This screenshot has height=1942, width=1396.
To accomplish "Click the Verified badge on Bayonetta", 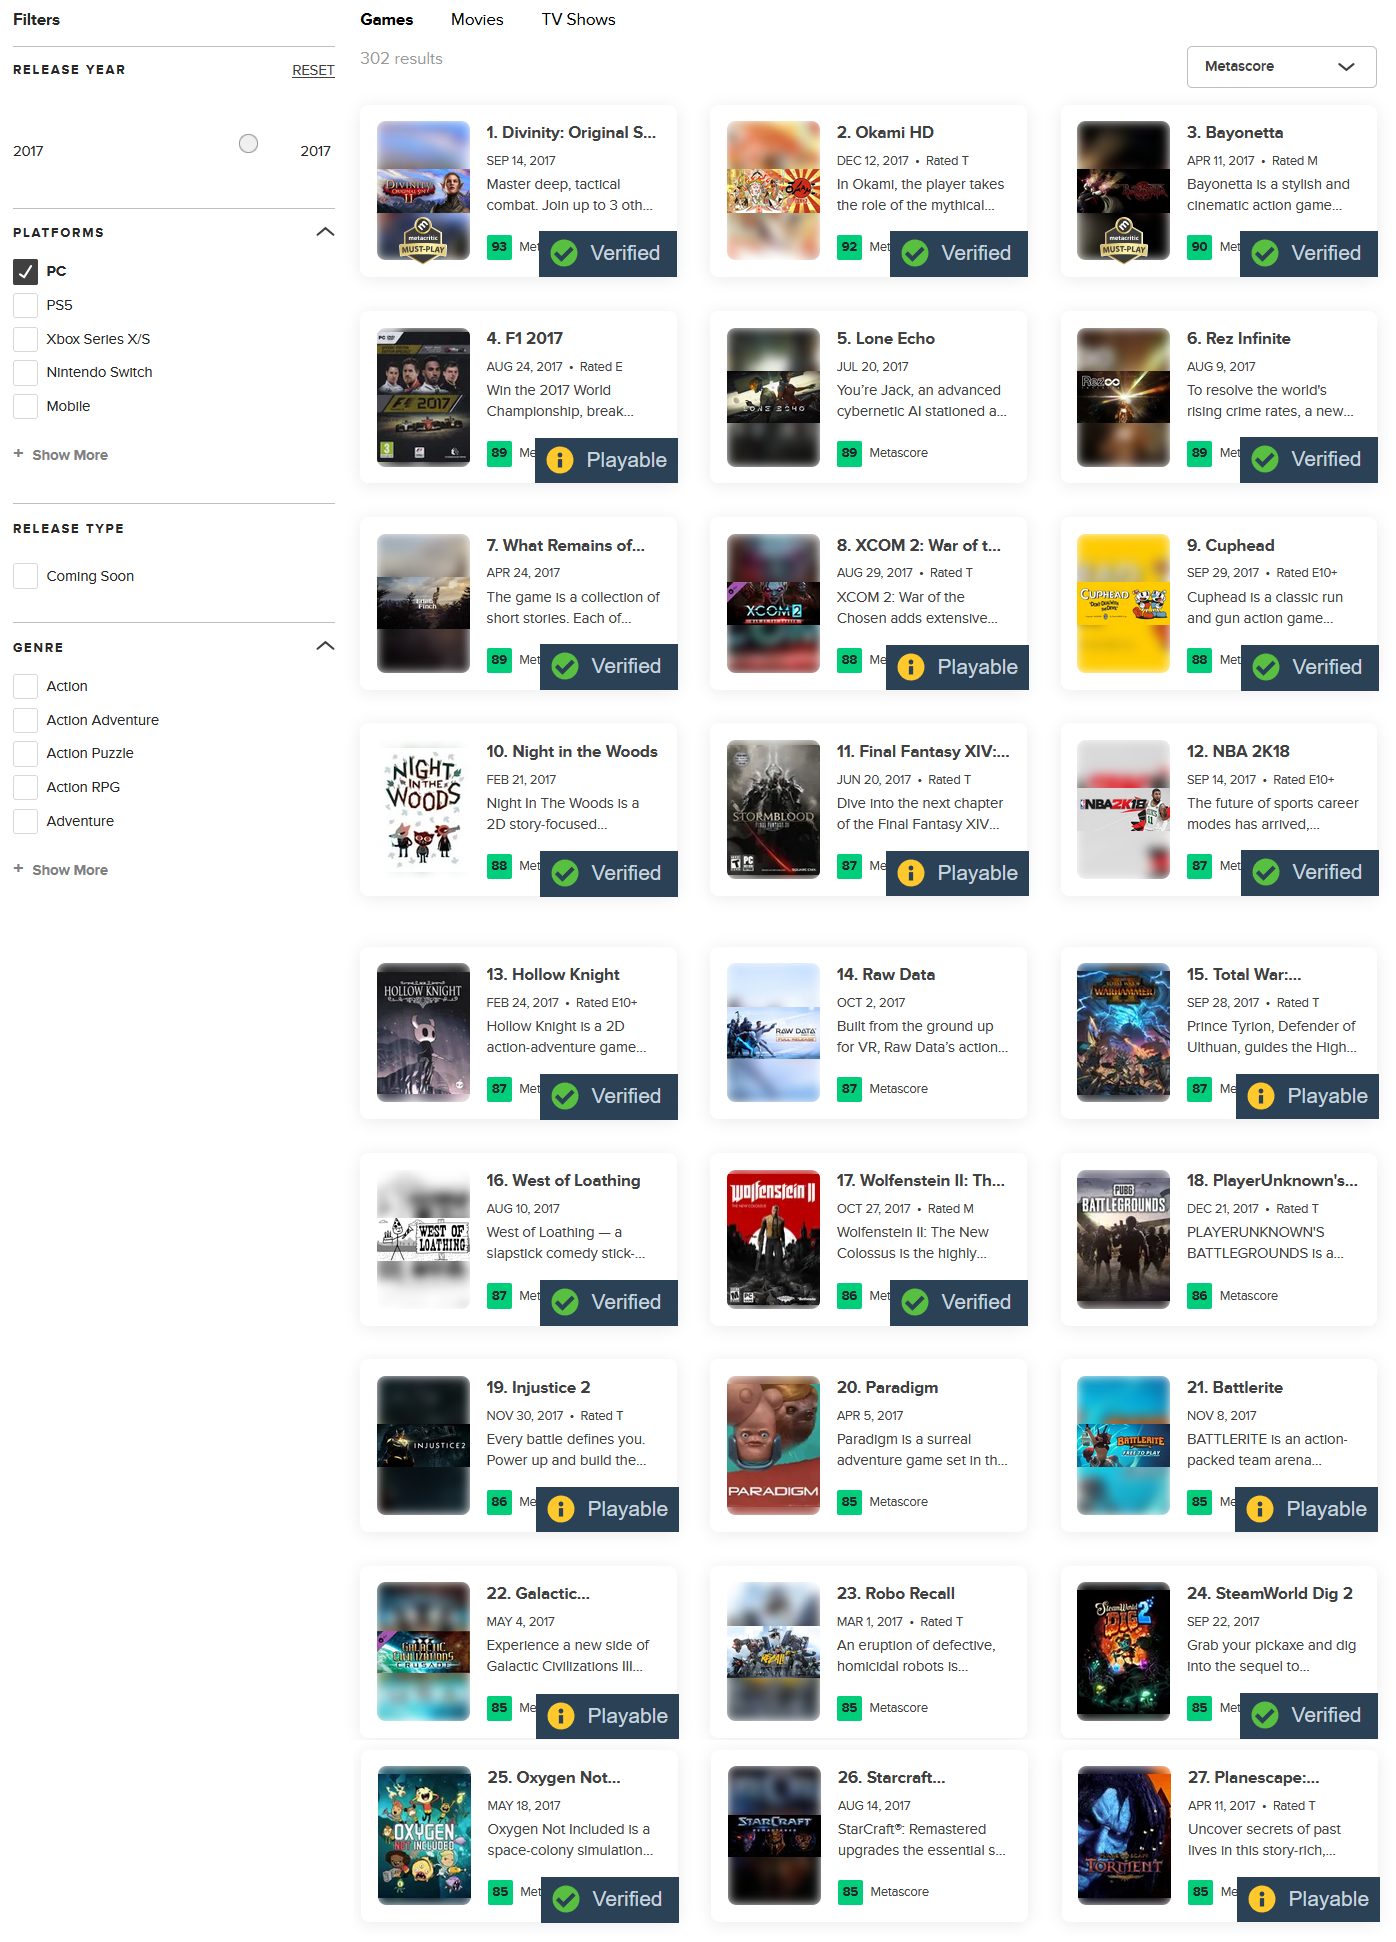I will pyautogui.click(x=1309, y=254).
